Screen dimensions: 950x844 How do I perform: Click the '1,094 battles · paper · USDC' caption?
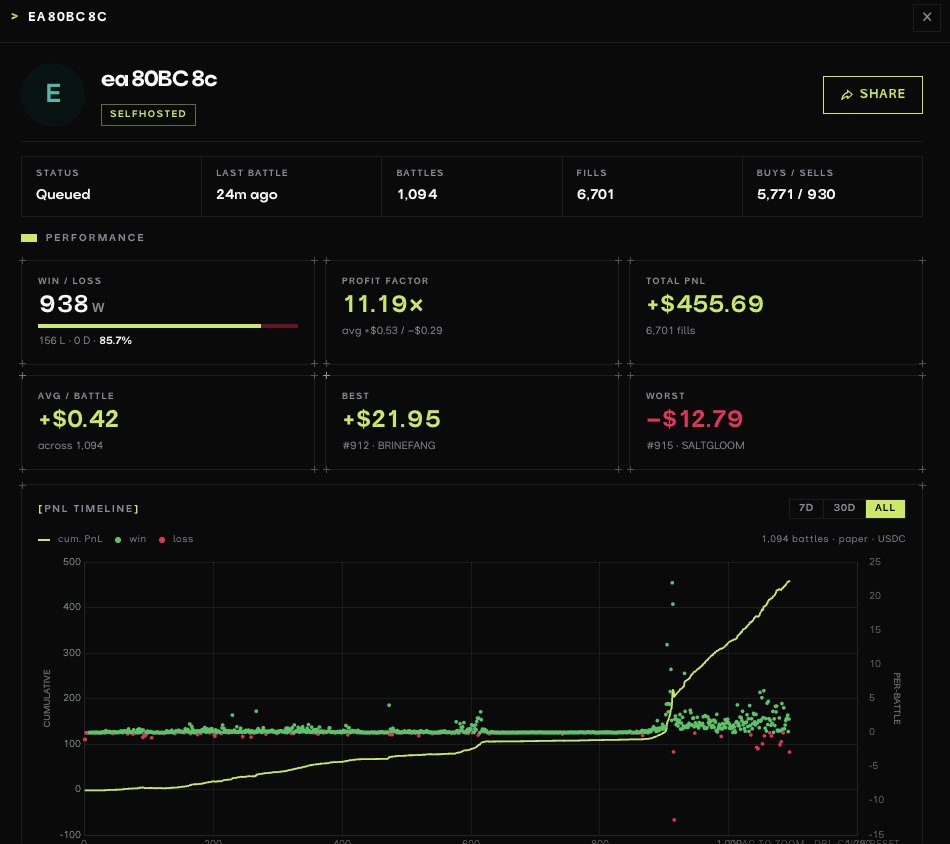click(x=833, y=539)
